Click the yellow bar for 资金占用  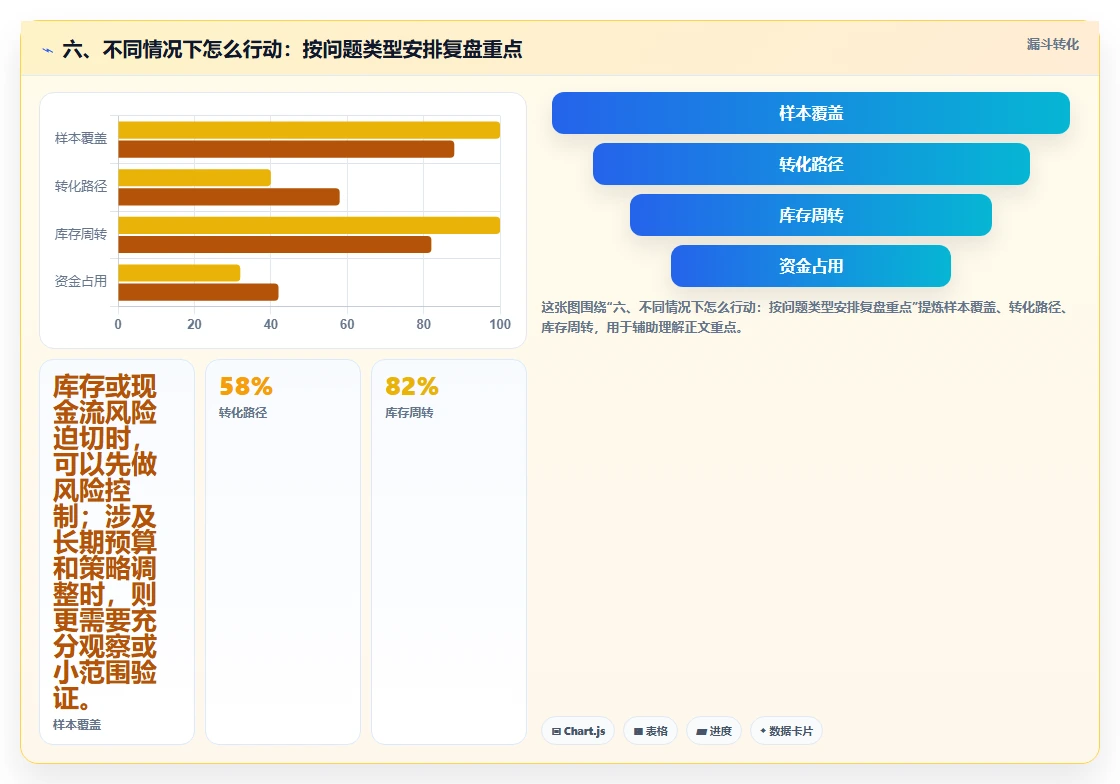coord(179,273)
